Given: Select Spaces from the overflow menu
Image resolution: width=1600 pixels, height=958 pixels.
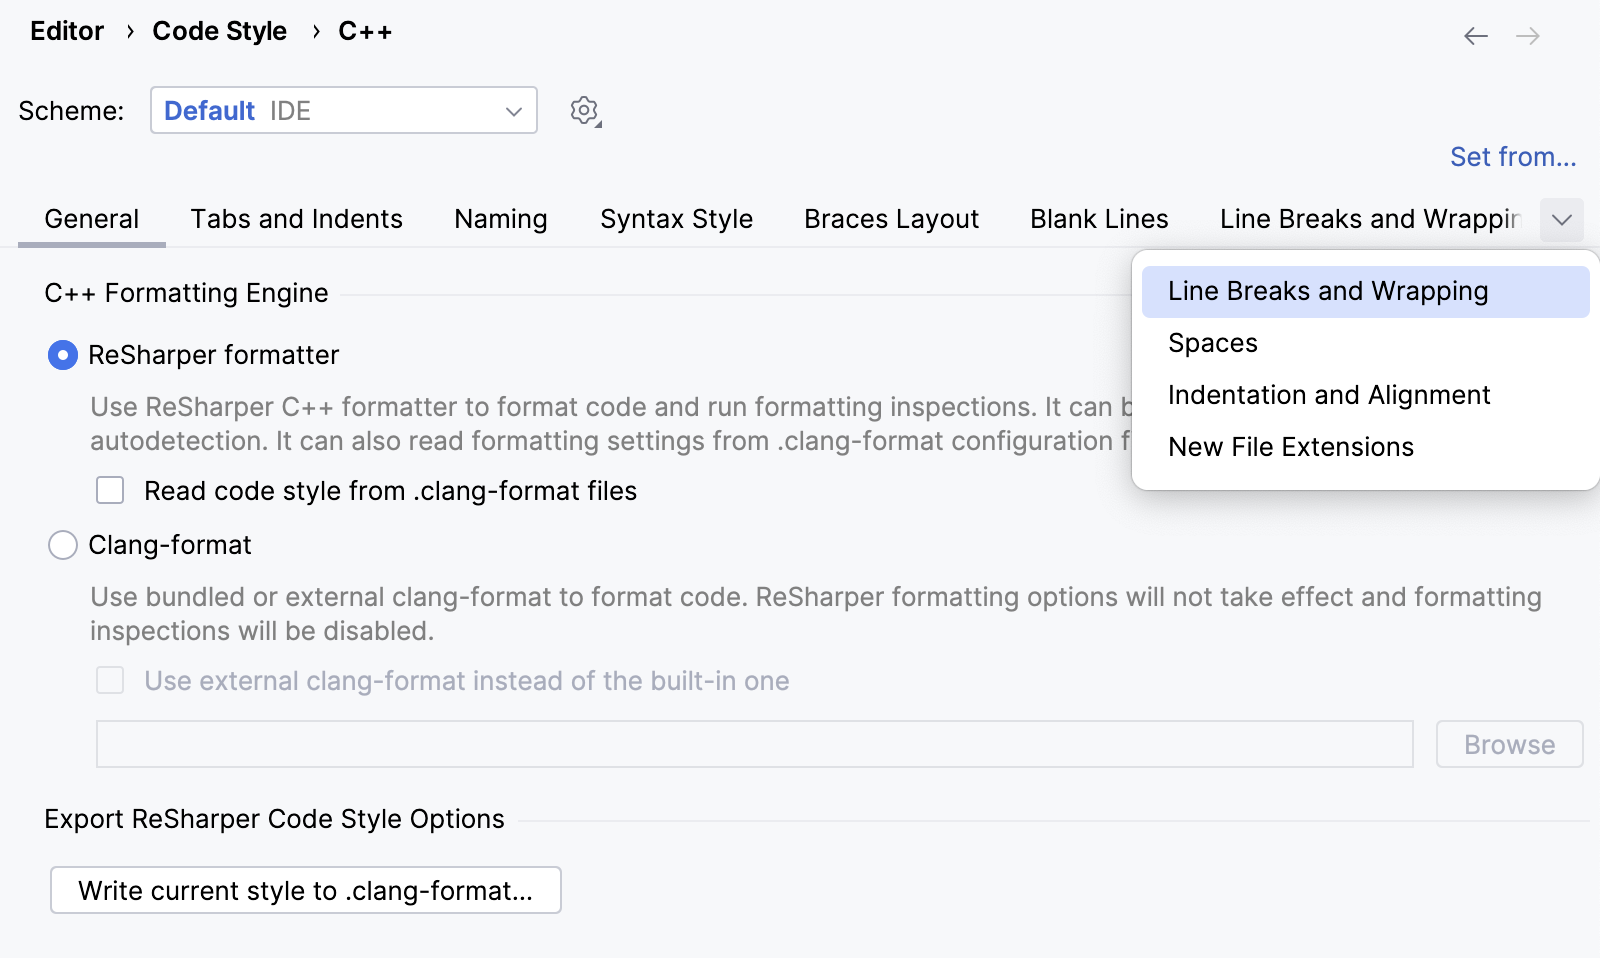Looking at the screenshot, I should coord(1212,343).
